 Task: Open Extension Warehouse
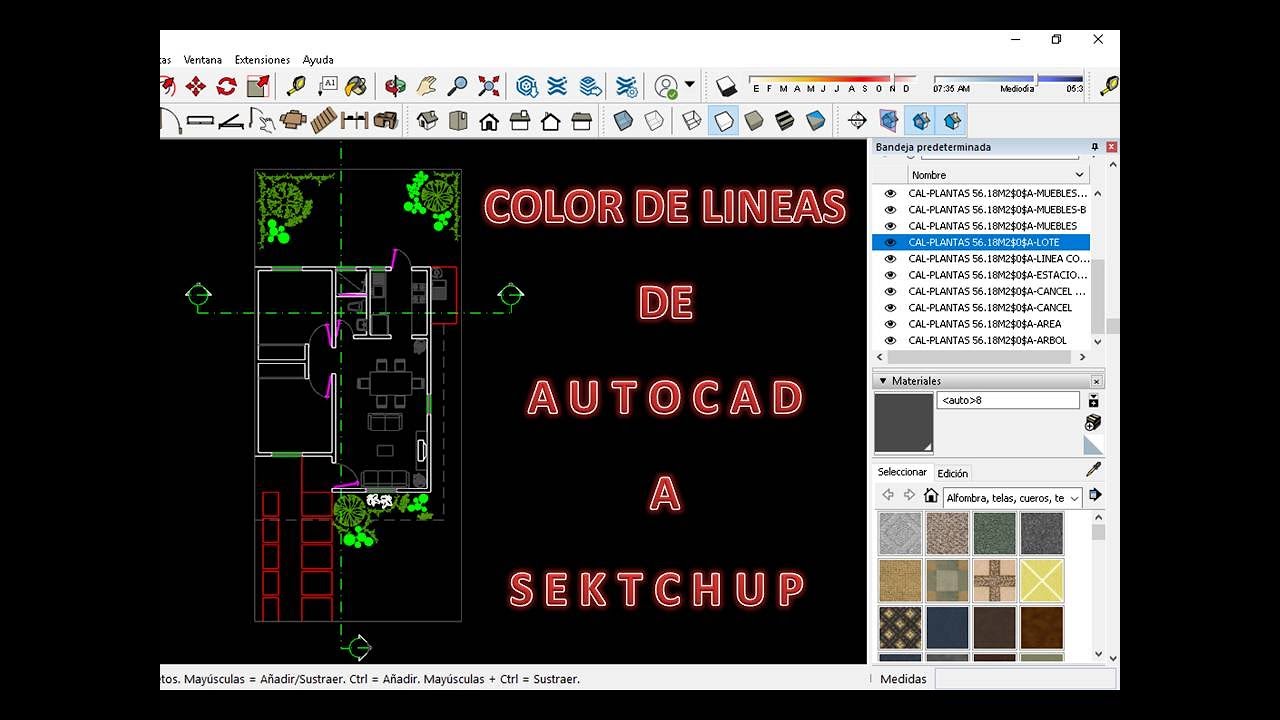click(x=558, y=86)
